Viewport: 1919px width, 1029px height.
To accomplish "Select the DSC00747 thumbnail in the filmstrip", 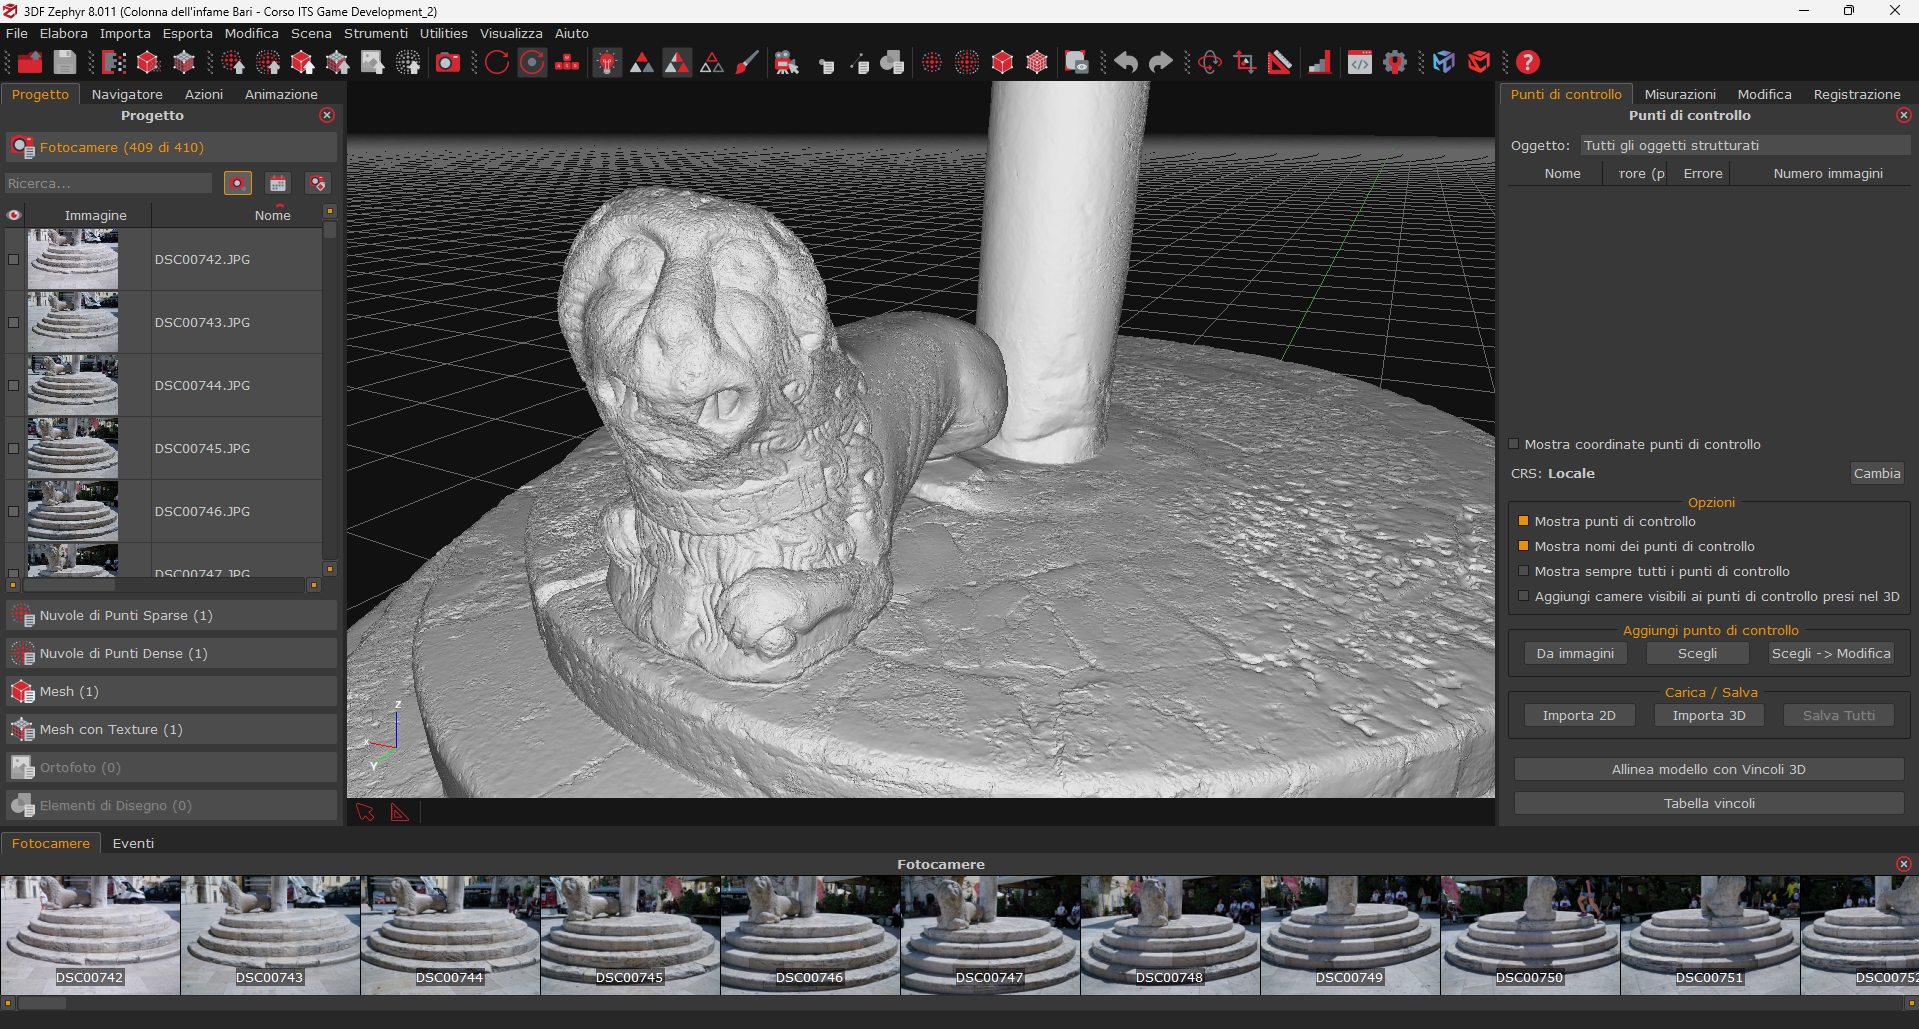I will (990, 934).
